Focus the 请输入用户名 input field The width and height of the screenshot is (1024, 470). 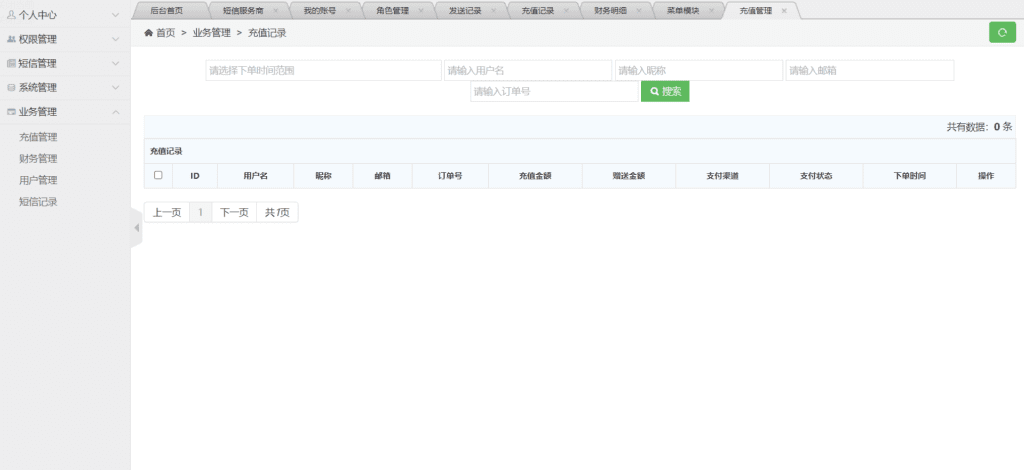[x=528, y=70]
